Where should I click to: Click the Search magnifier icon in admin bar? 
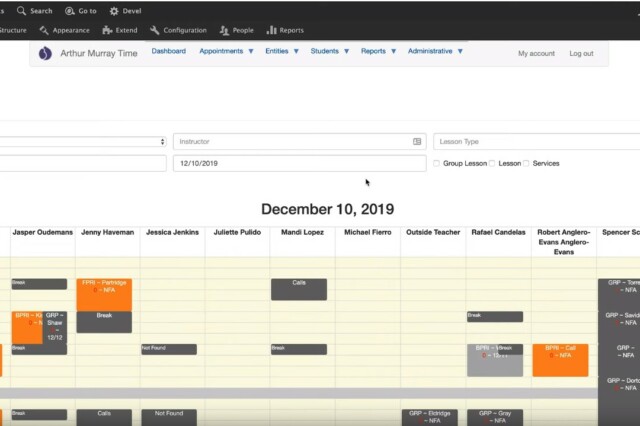coord(22,11)
